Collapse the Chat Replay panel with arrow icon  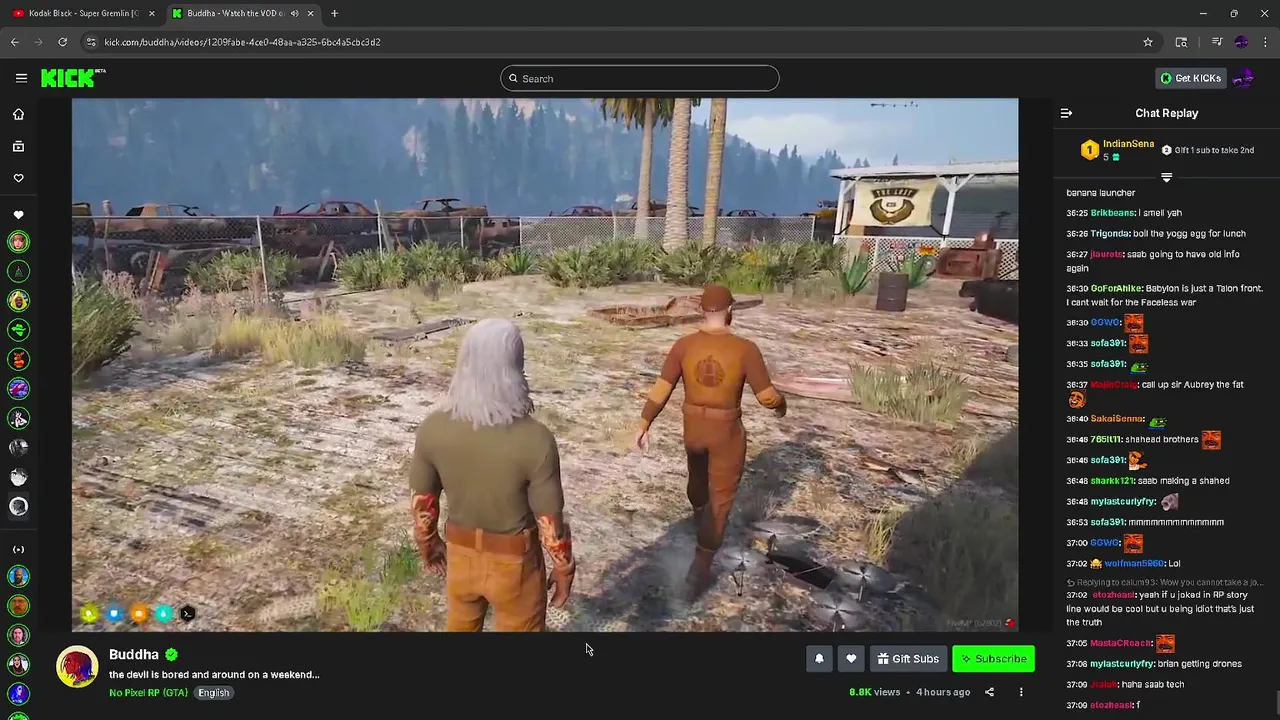(x=1066, y=113)
